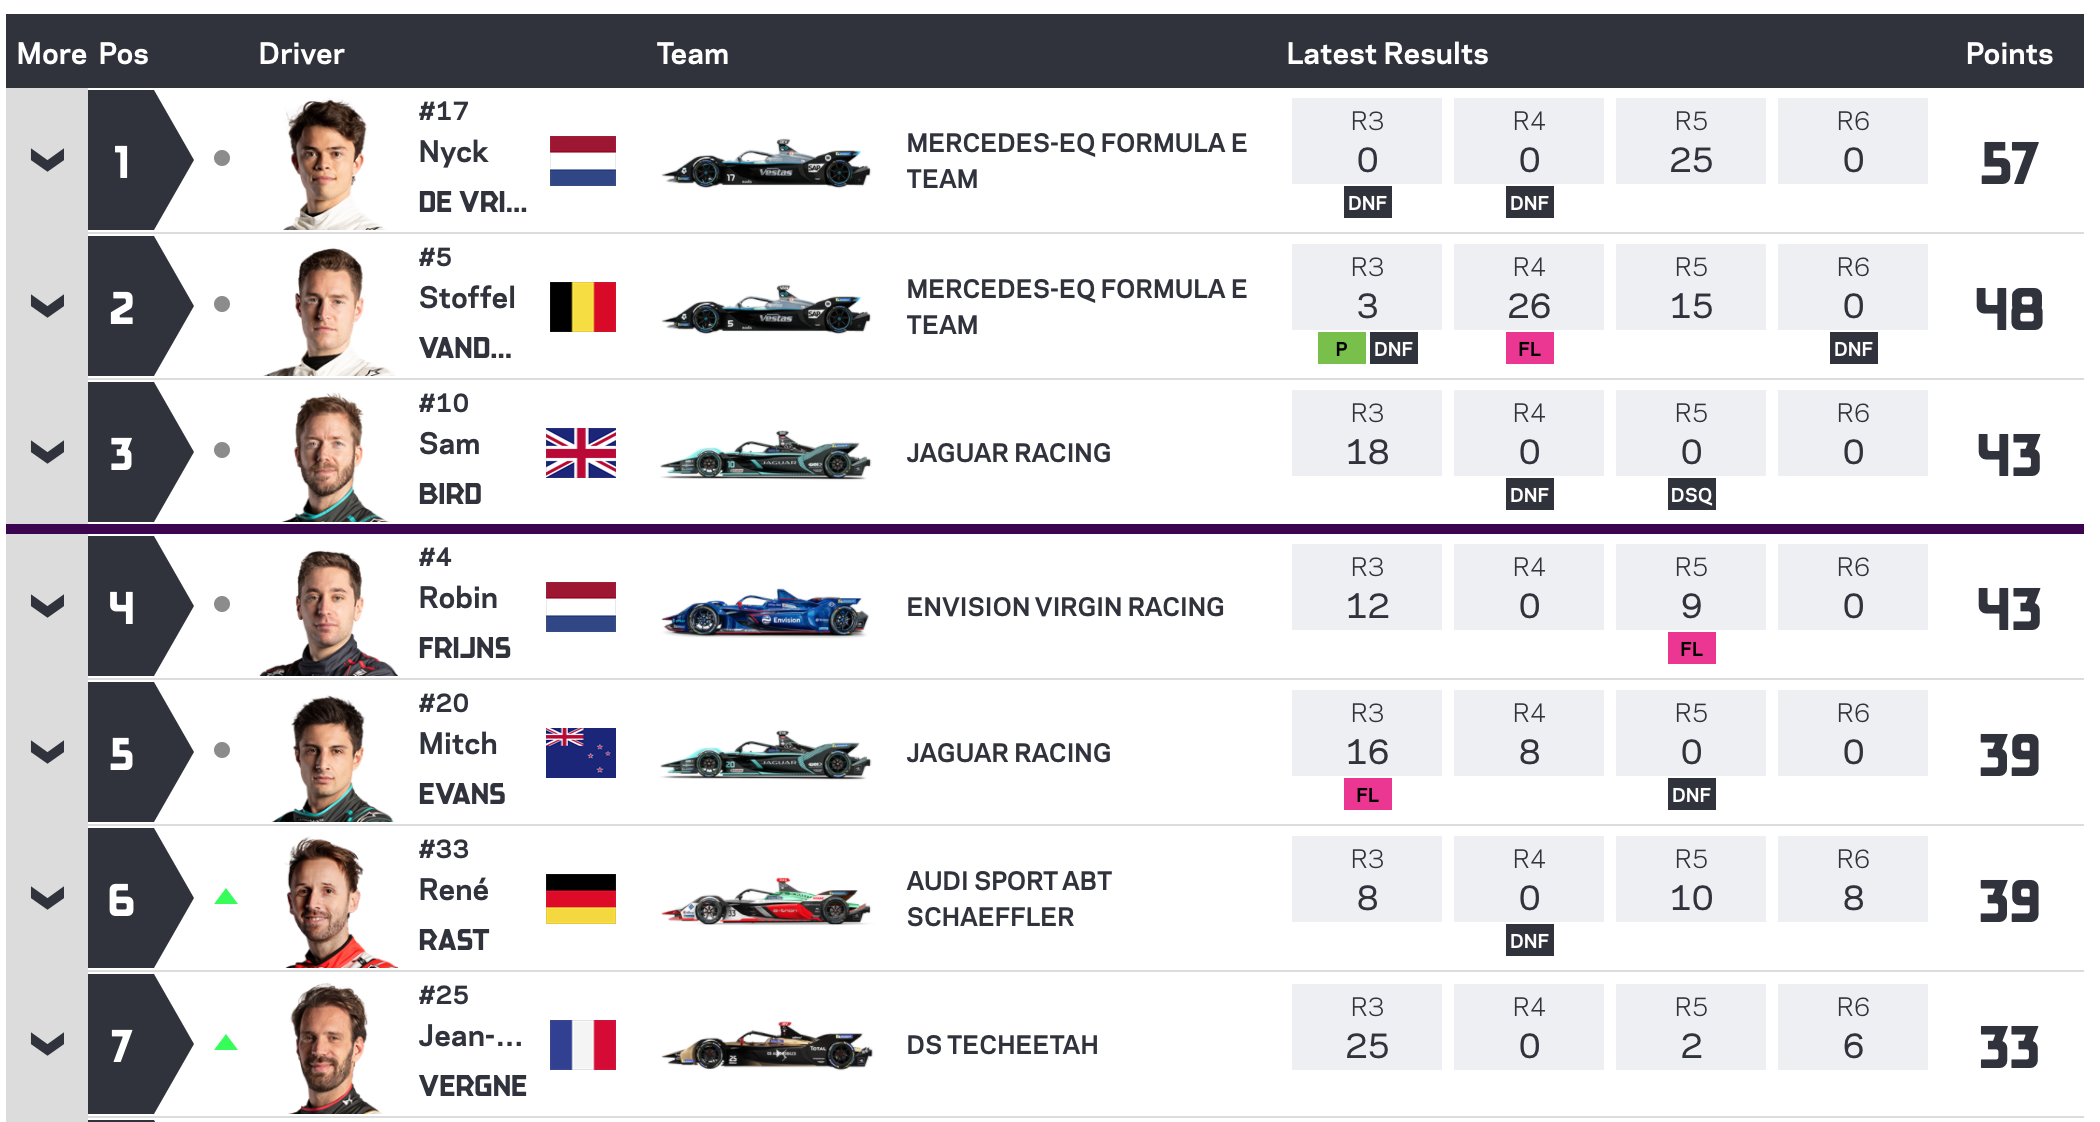The width and height of the screenshot is (2100, 1122).
Task: Expand the row for position 5 Mitch Evans
Action: 47,752
